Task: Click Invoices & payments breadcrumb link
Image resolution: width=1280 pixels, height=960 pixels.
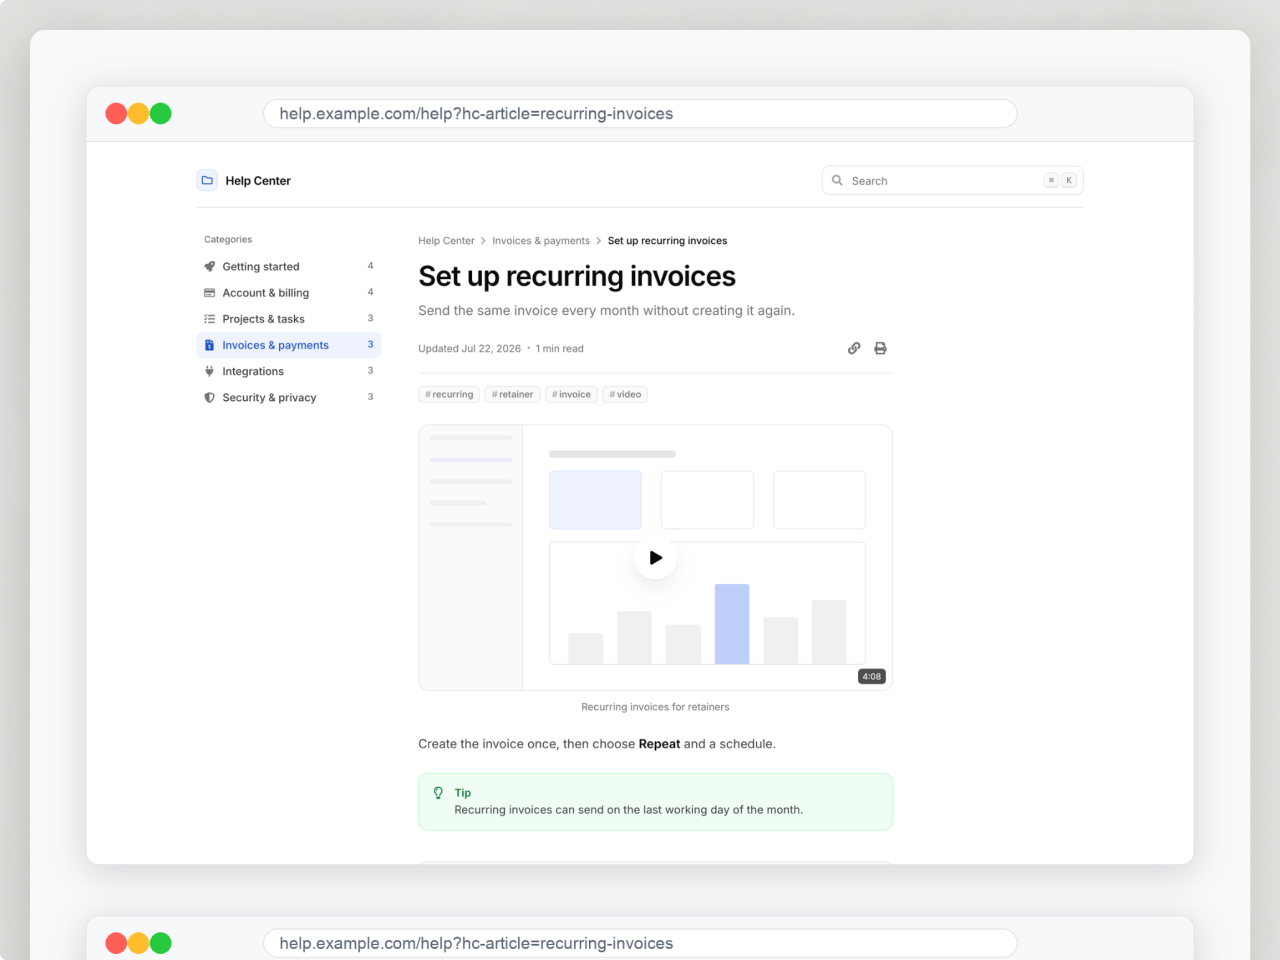Action: tap(541, 241)
